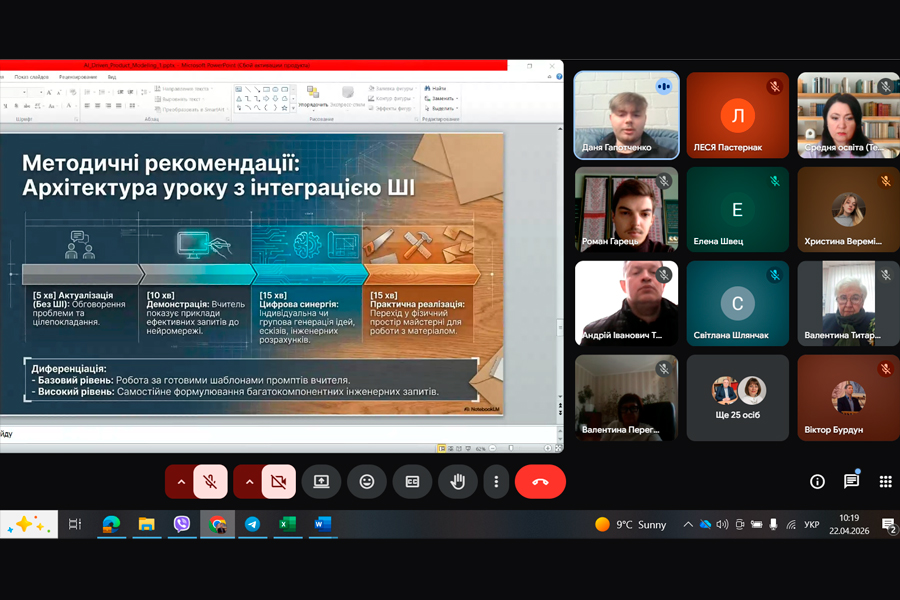Click the slide vertical scrollbar down arrow

coord(560,396)
